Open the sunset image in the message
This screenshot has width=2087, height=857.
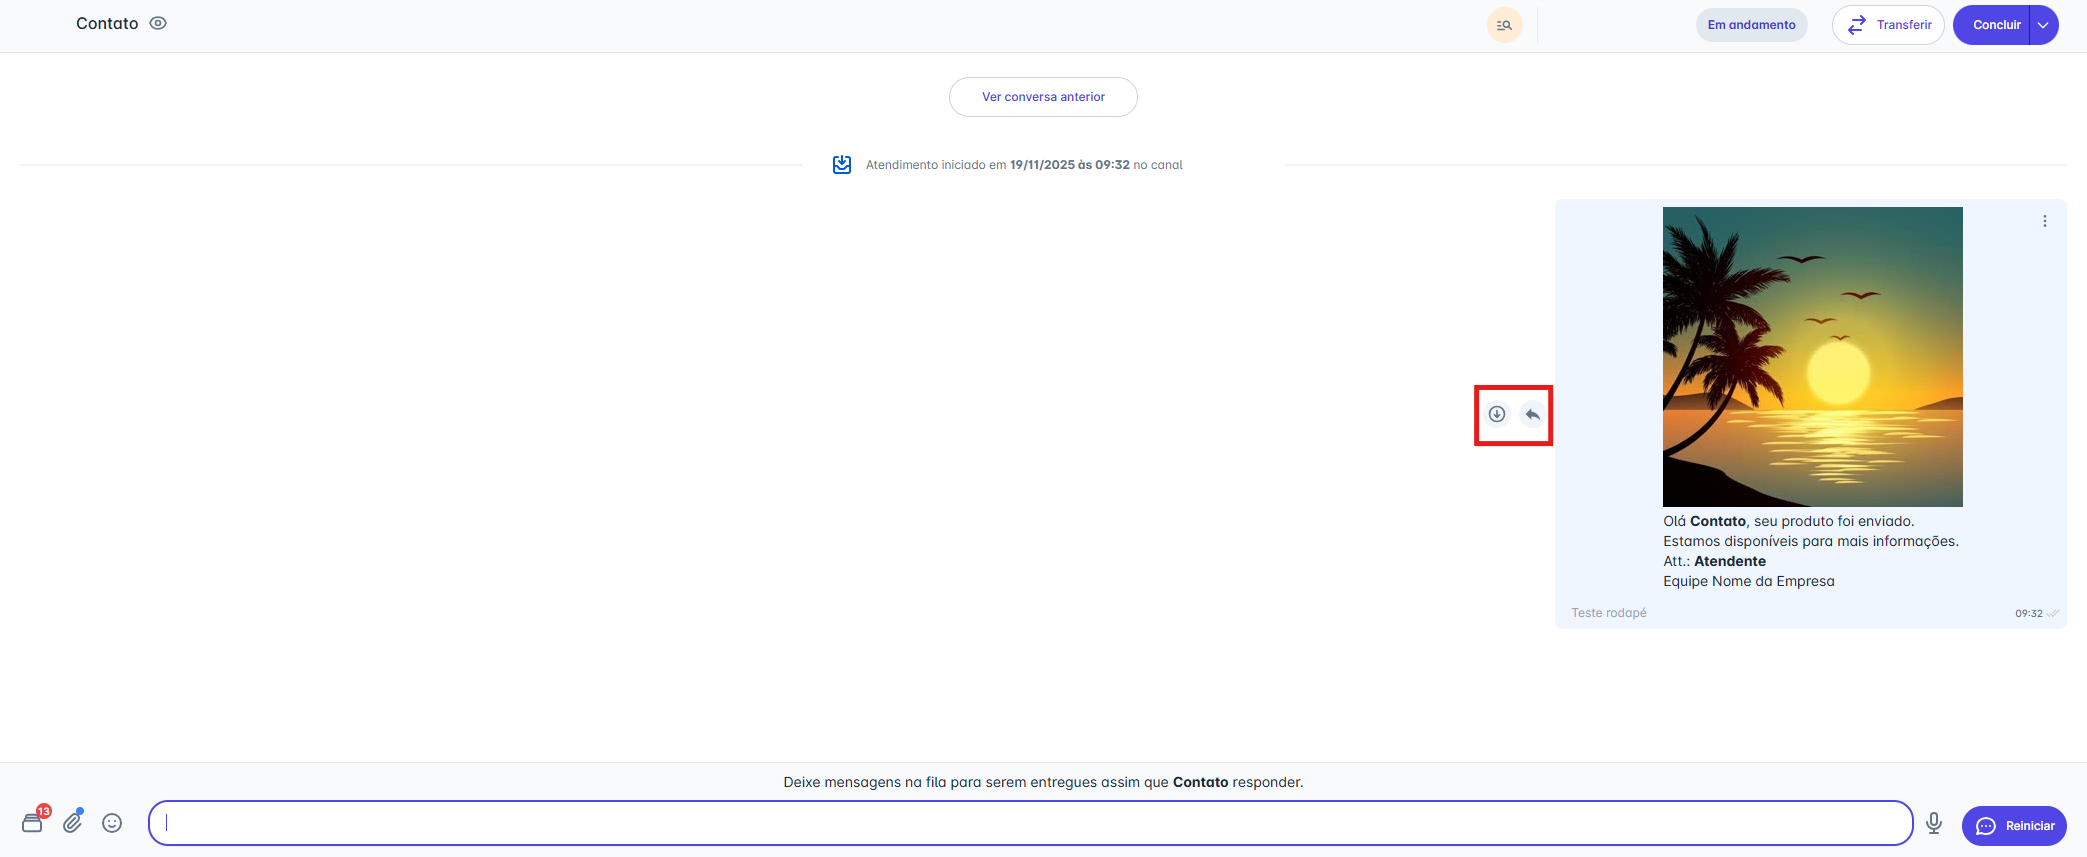[x=1812, y=356]
